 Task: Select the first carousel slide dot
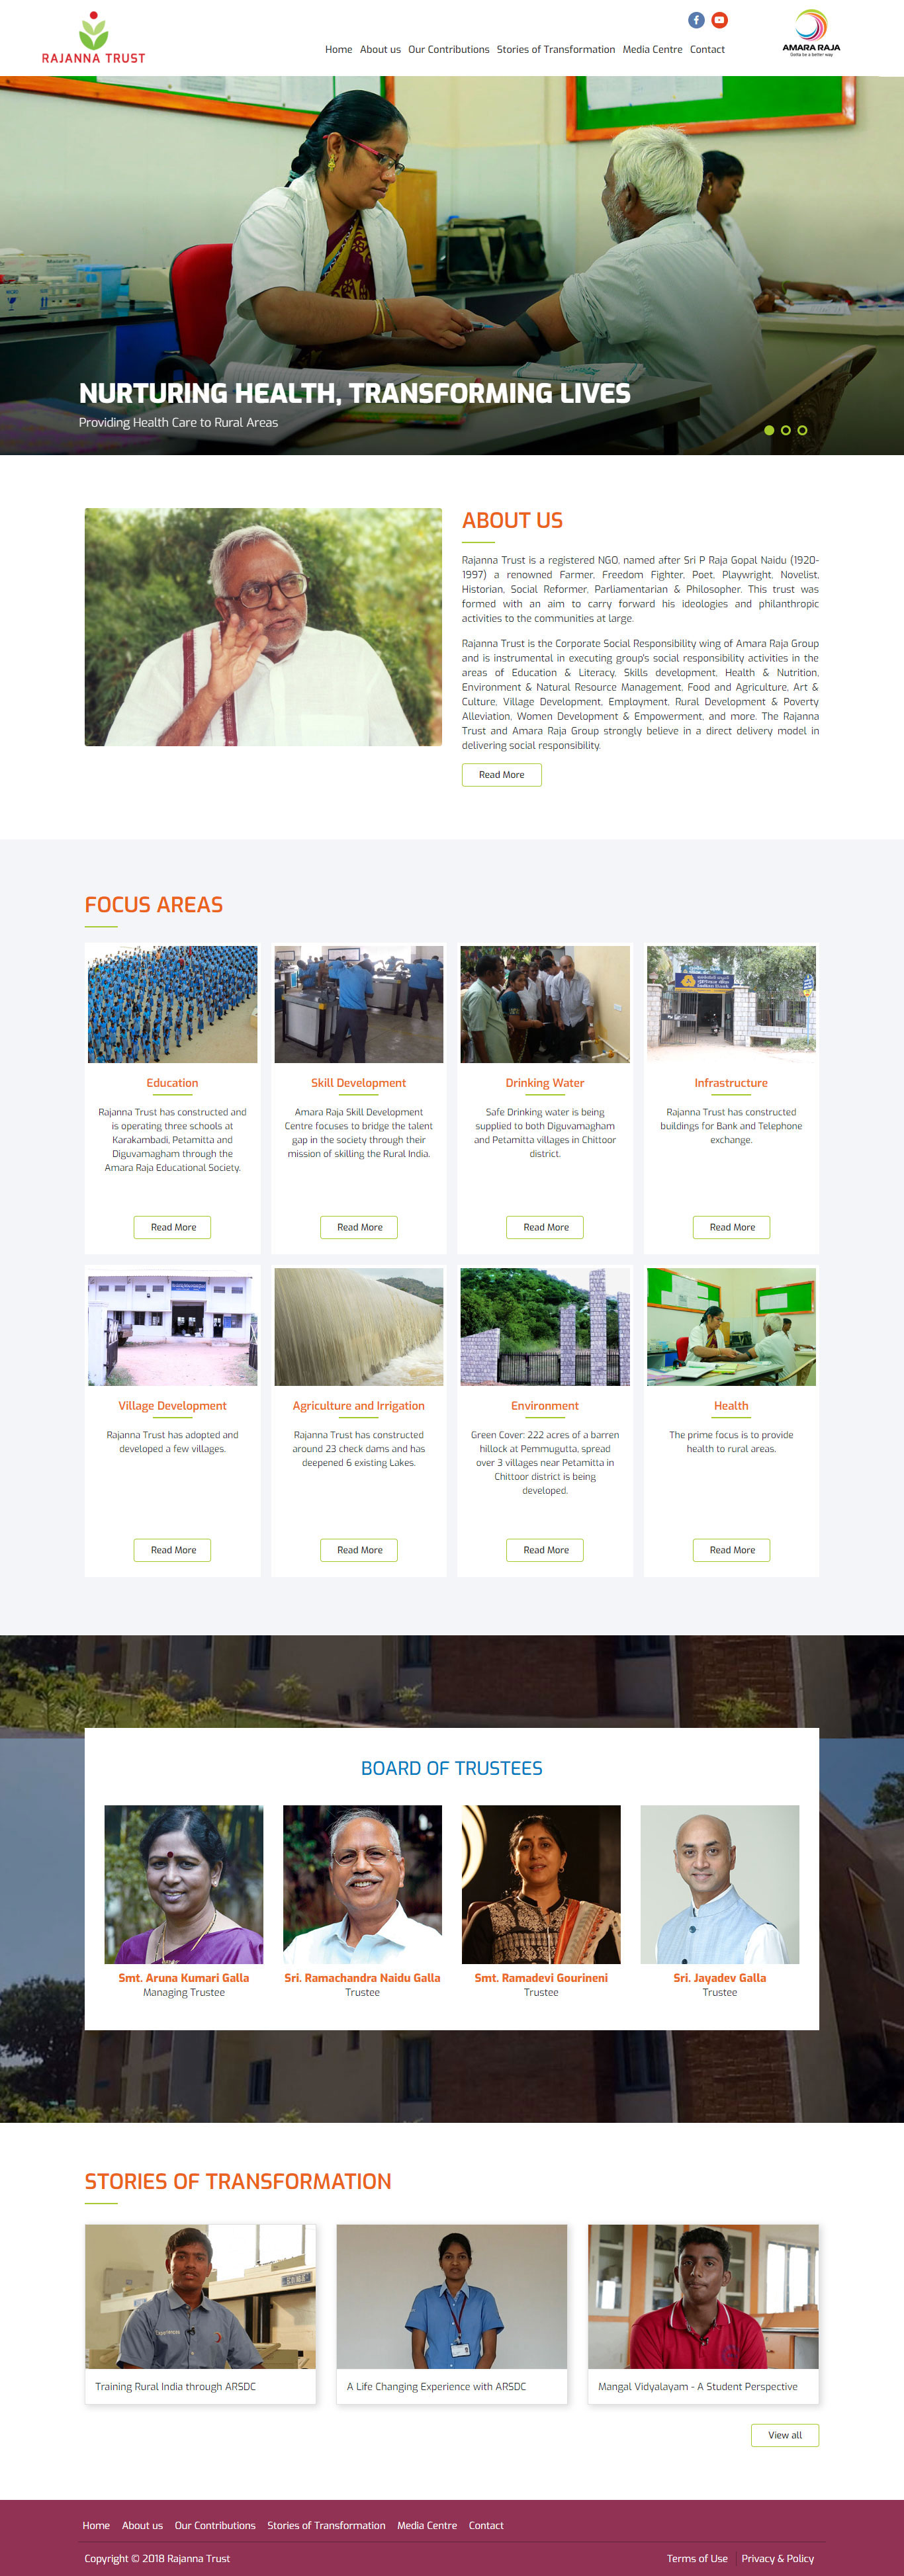pyautogui.click(x=769, y=430)
